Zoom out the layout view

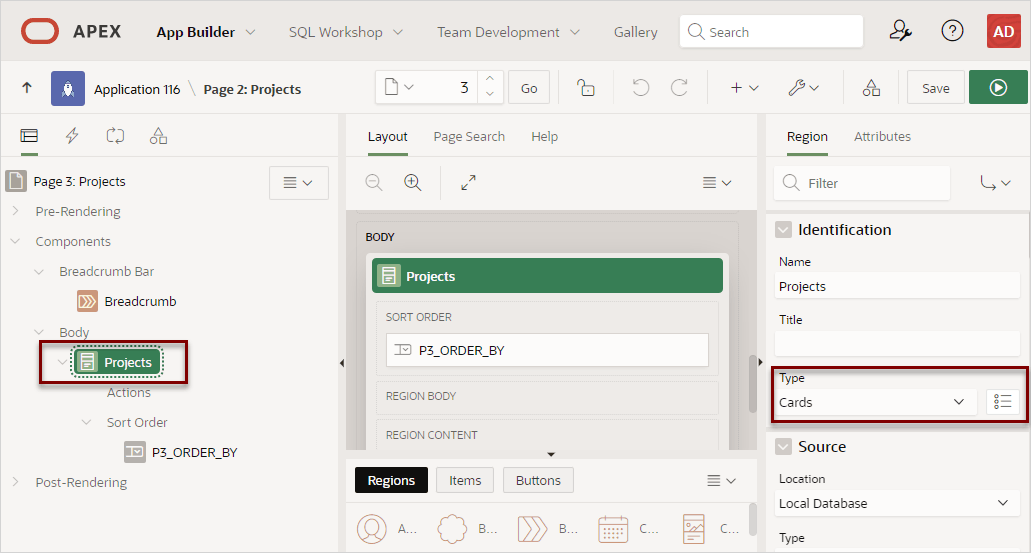(373, 182)
